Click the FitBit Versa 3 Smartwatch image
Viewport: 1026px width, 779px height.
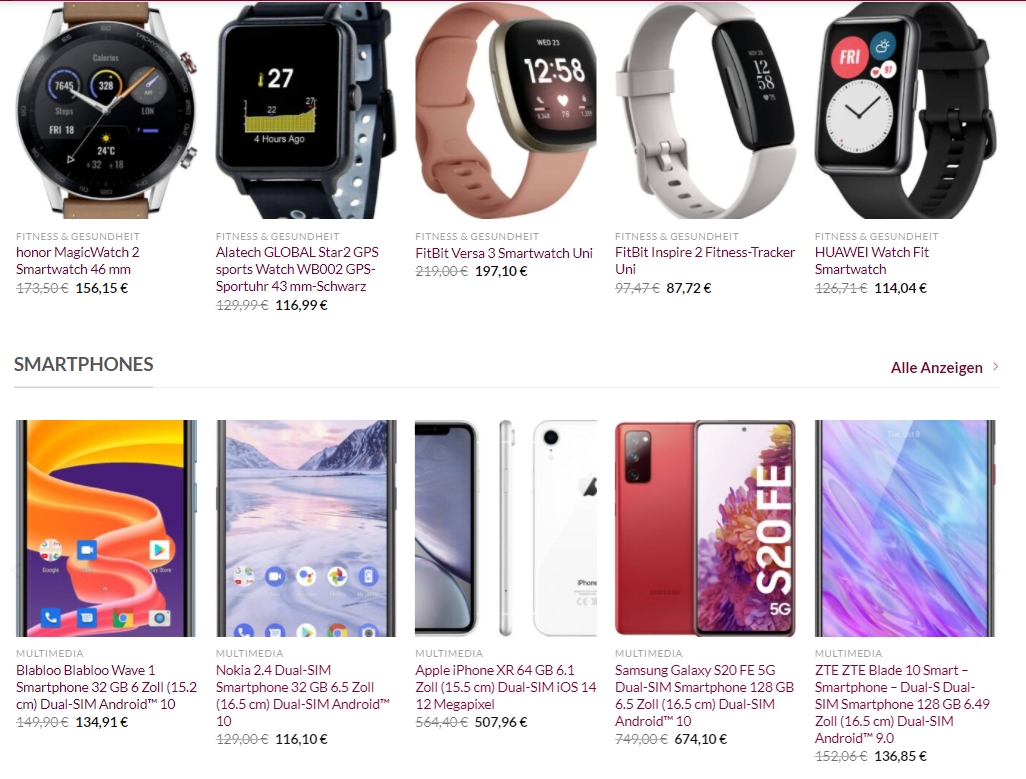(506, 110)
